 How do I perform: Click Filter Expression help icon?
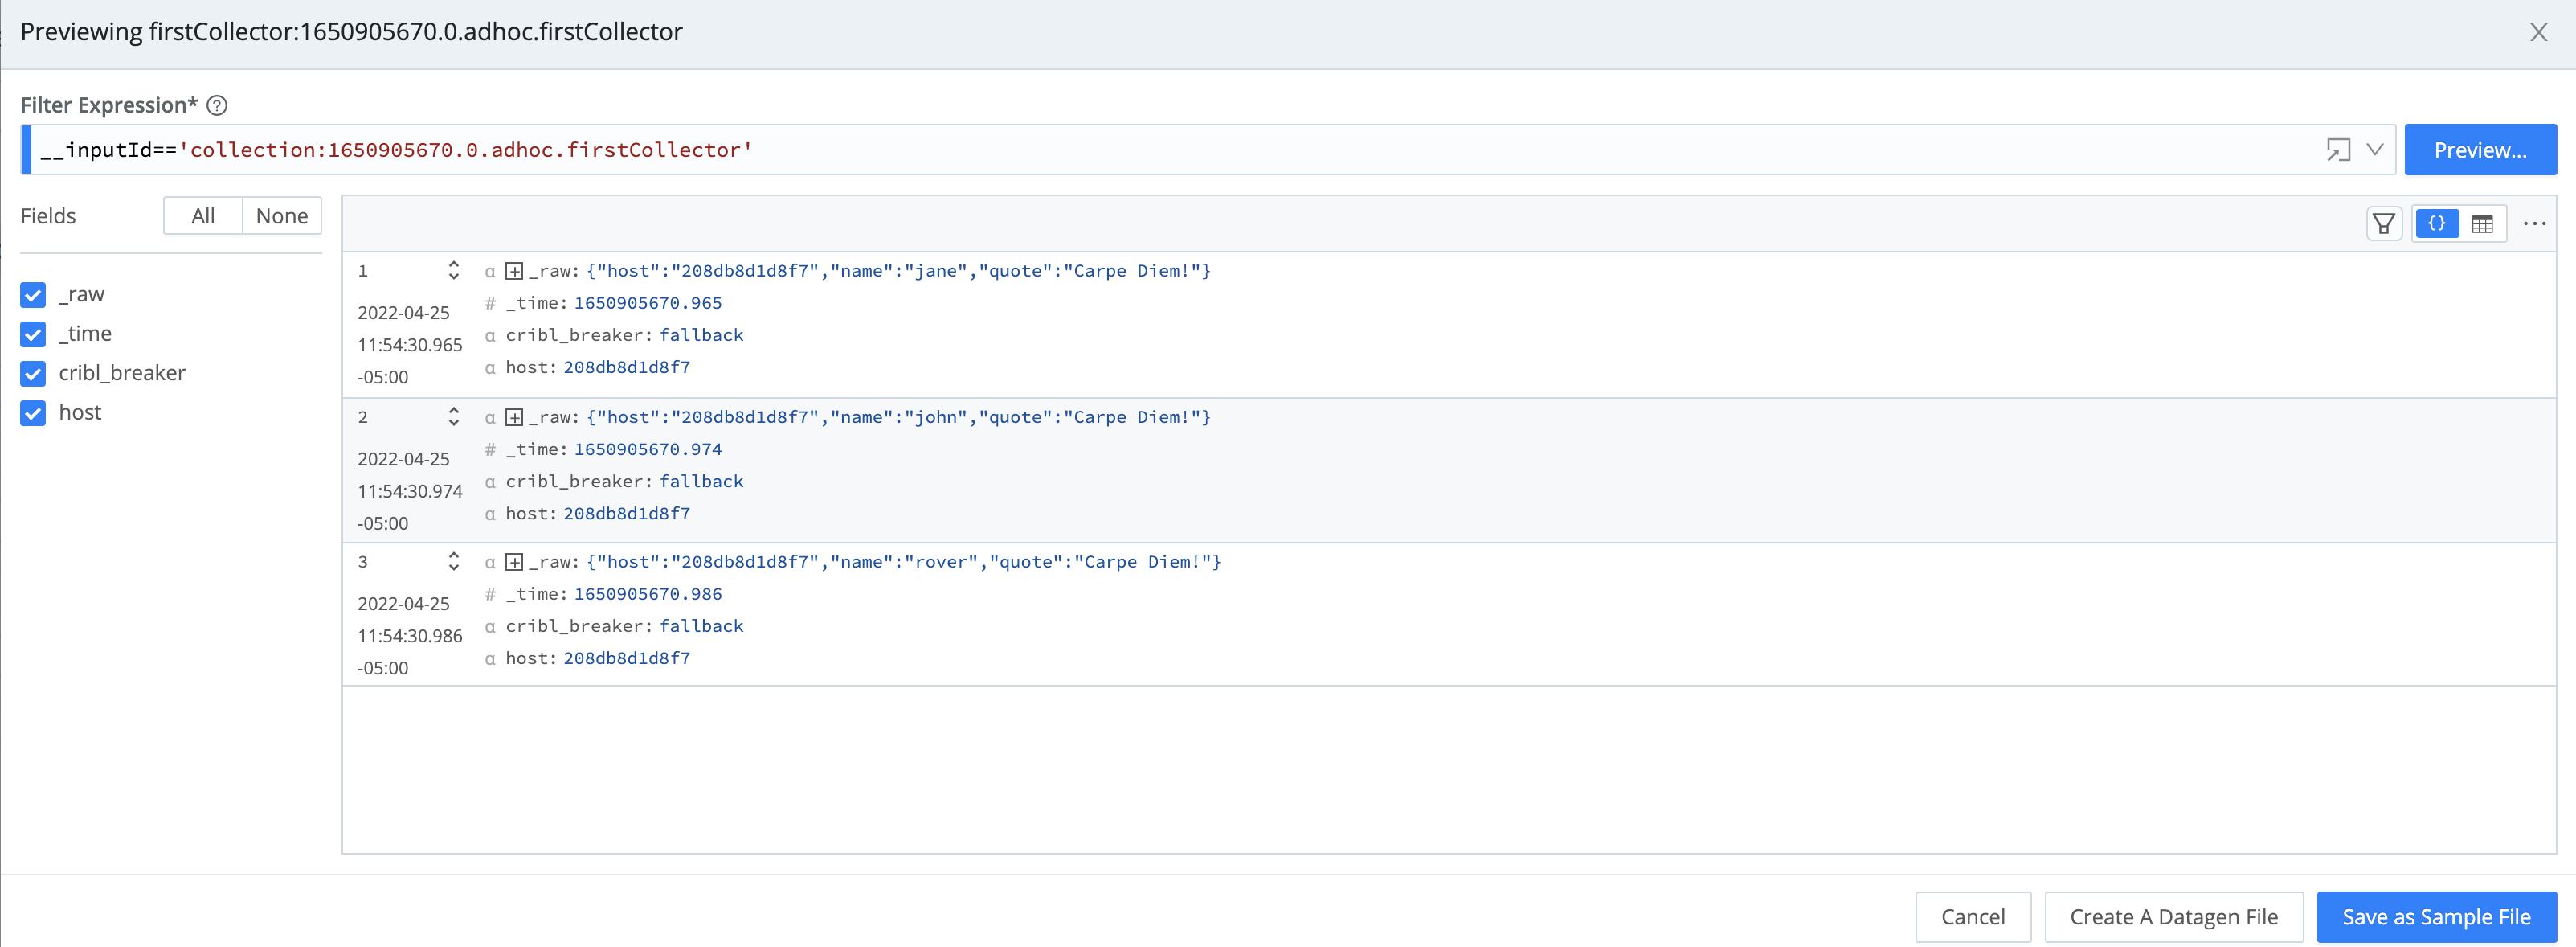(217, 105)
